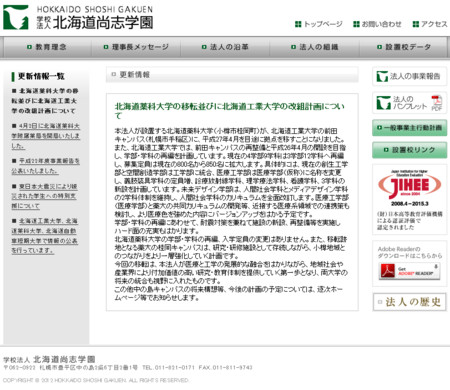
Task: Click the footer 学校法人 北海道尚志学園 text
Action: coord(49,359)
